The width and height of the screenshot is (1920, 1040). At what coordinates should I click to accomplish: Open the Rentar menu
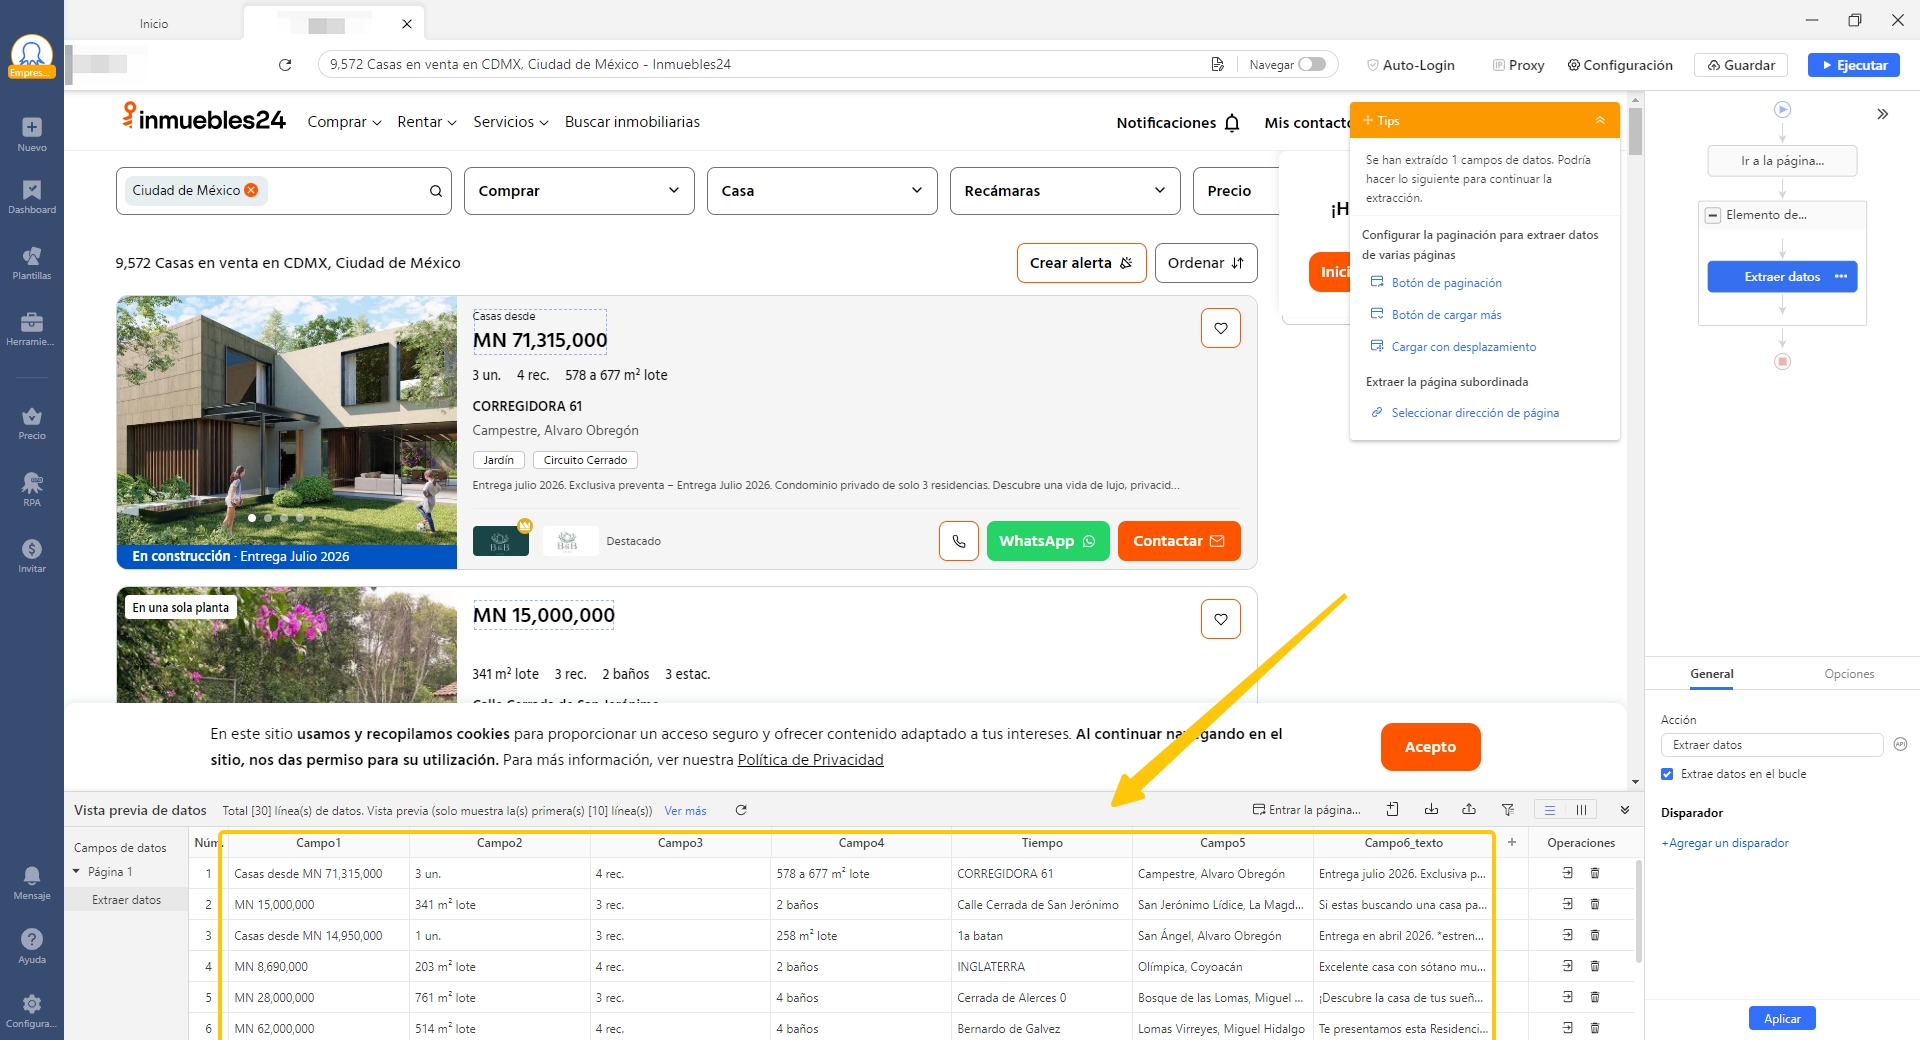[x=426, y=122]
